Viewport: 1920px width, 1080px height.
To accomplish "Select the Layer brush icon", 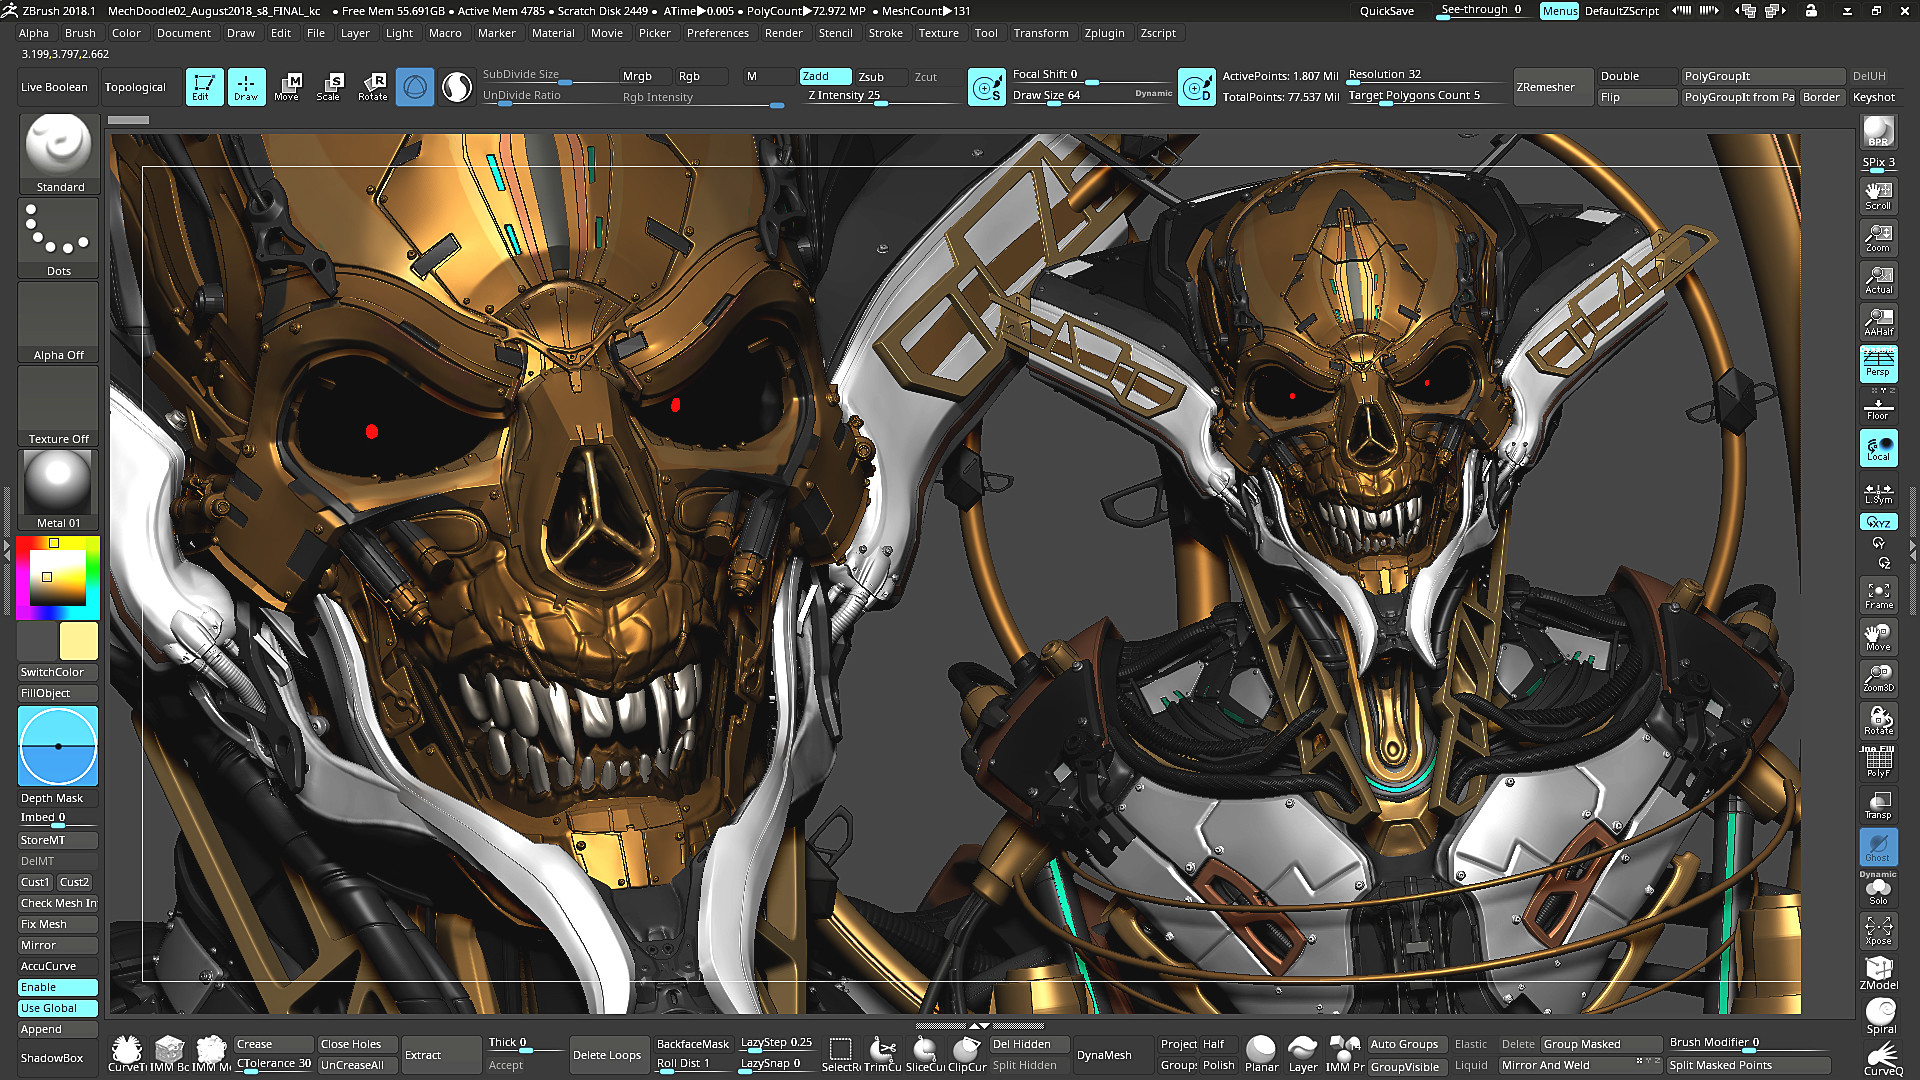I will click(1302, 1055).
